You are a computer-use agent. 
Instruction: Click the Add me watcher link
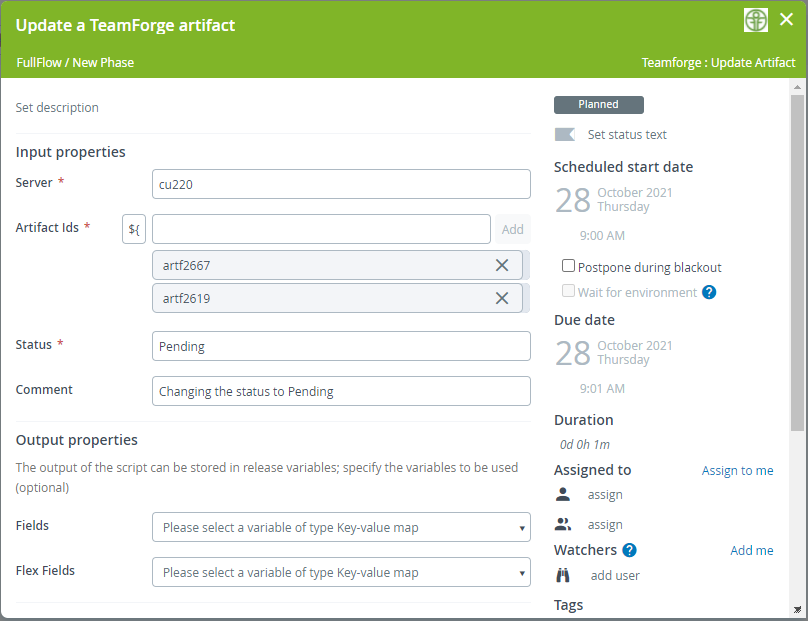point(751,551)
